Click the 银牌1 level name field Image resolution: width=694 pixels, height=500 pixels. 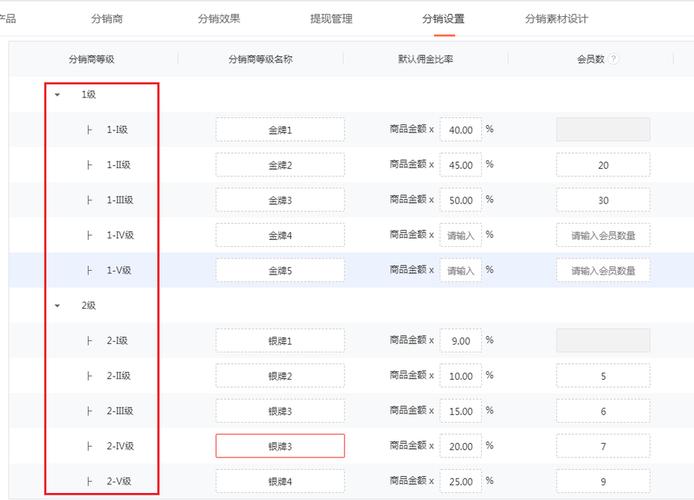point(280,341)
